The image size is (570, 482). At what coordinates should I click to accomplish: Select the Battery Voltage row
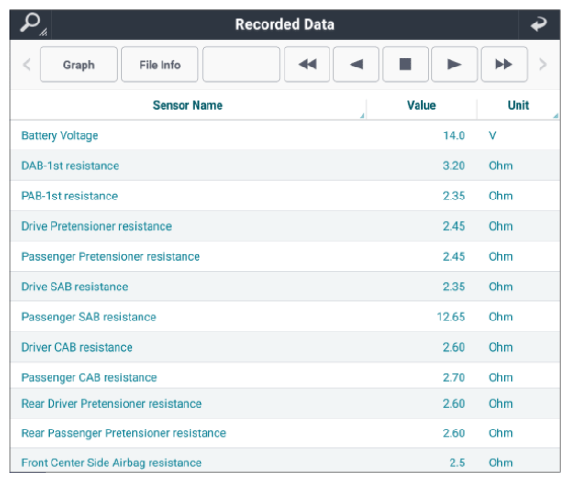point(285,136)
